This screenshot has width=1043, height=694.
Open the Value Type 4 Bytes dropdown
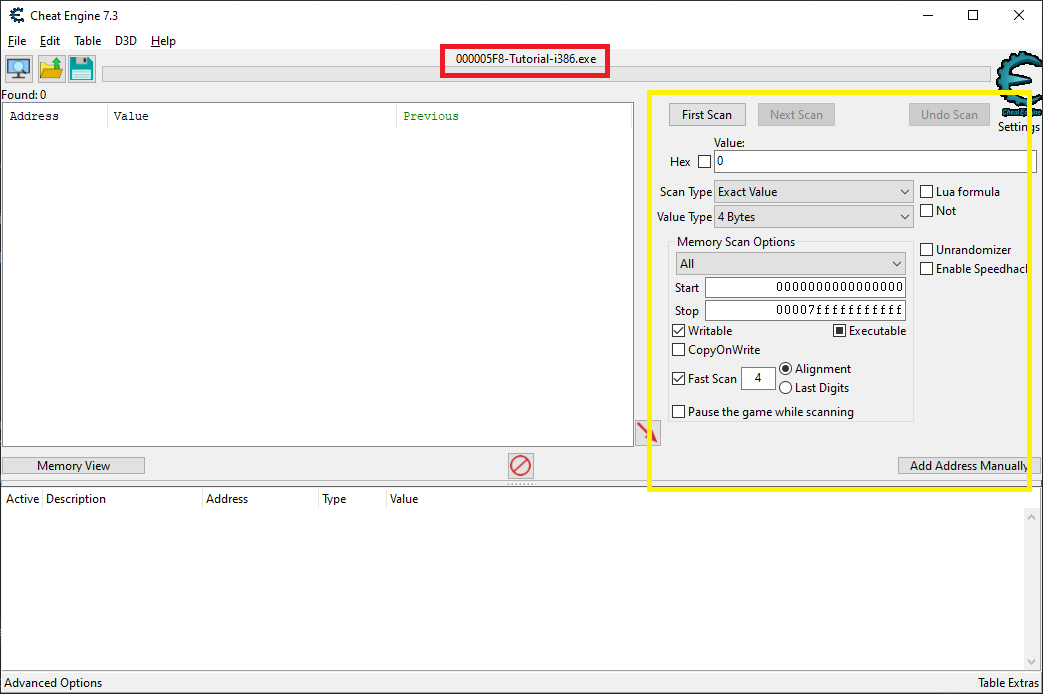[813, 217]
